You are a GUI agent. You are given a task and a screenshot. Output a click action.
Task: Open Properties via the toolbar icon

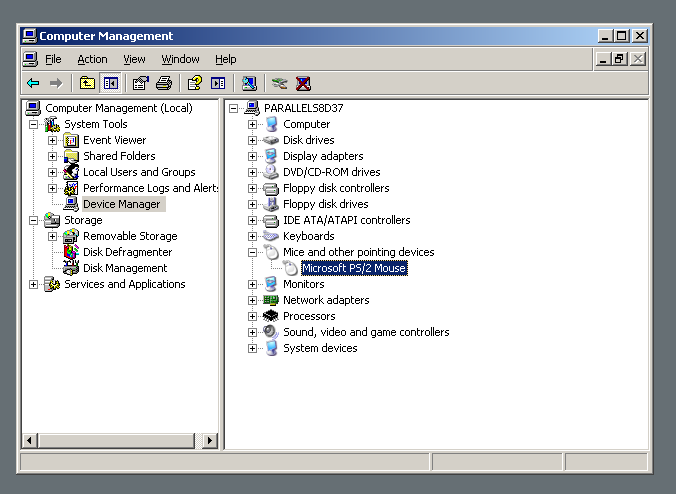pyautogui.click(x=141, y=83)
